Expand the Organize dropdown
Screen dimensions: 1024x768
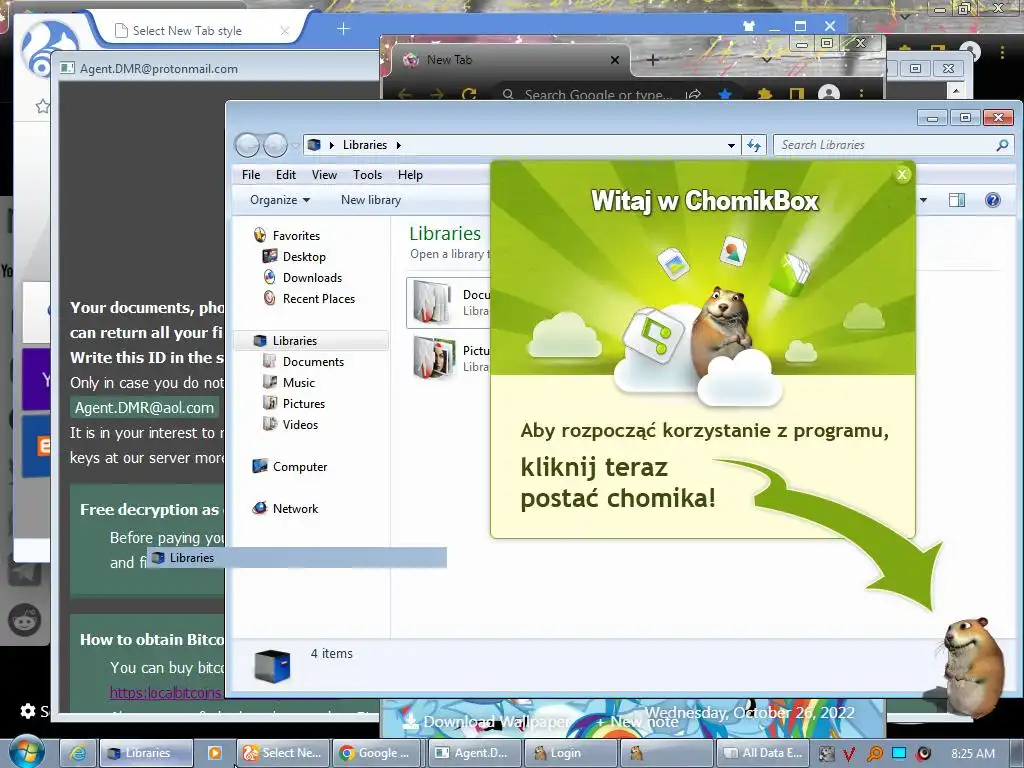point(280,200)
